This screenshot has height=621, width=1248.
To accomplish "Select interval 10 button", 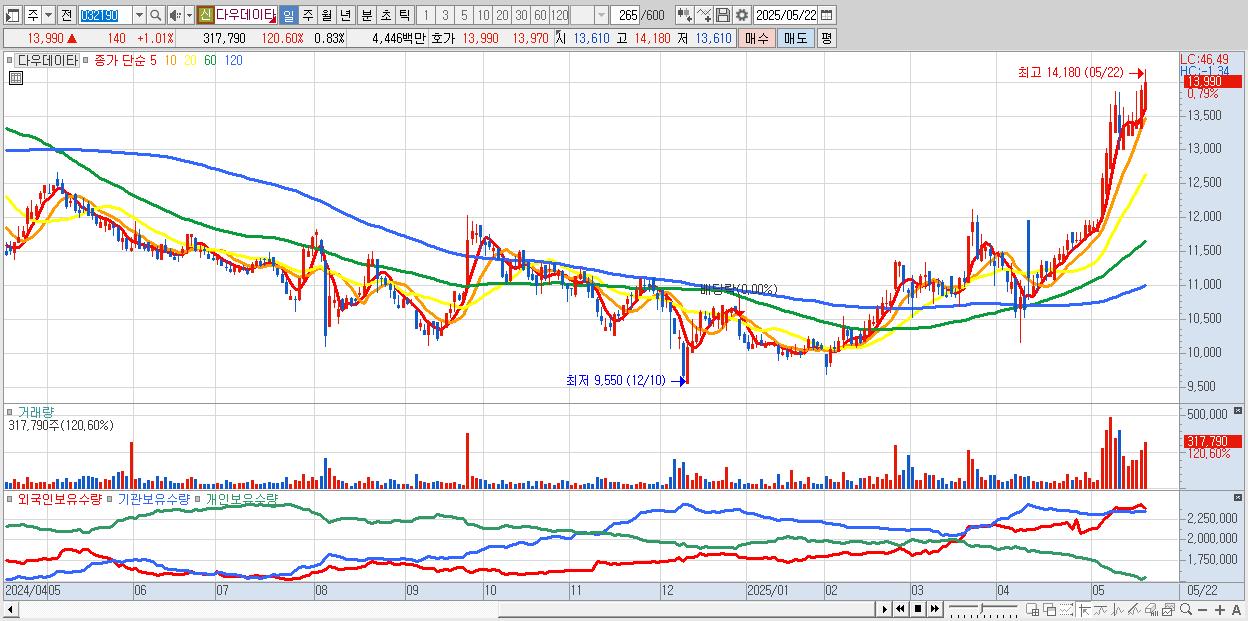I will point(483,15).
